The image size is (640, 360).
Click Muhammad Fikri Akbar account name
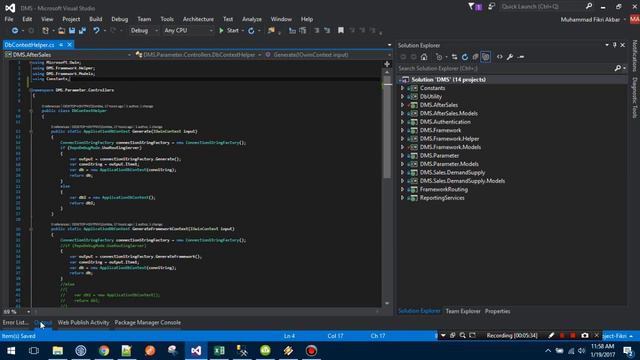point(590,20)
